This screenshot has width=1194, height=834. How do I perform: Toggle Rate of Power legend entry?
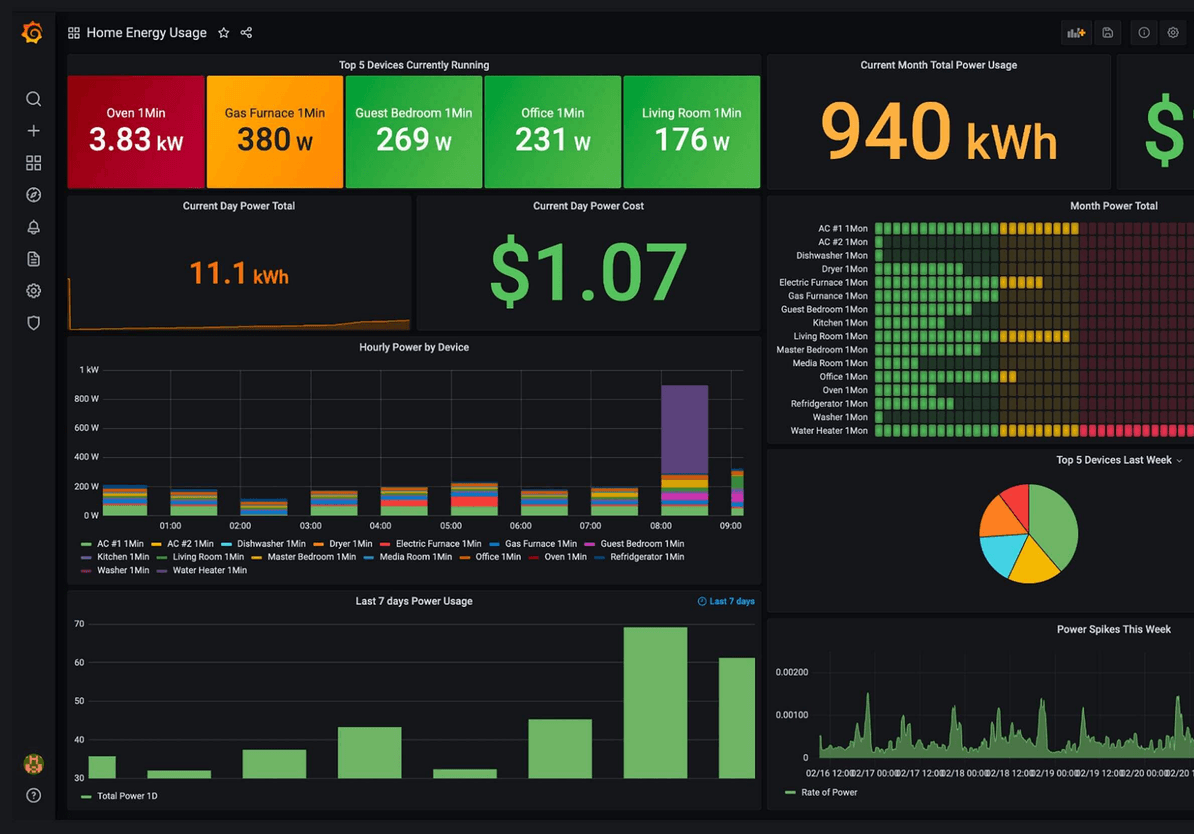coord(821,793)
